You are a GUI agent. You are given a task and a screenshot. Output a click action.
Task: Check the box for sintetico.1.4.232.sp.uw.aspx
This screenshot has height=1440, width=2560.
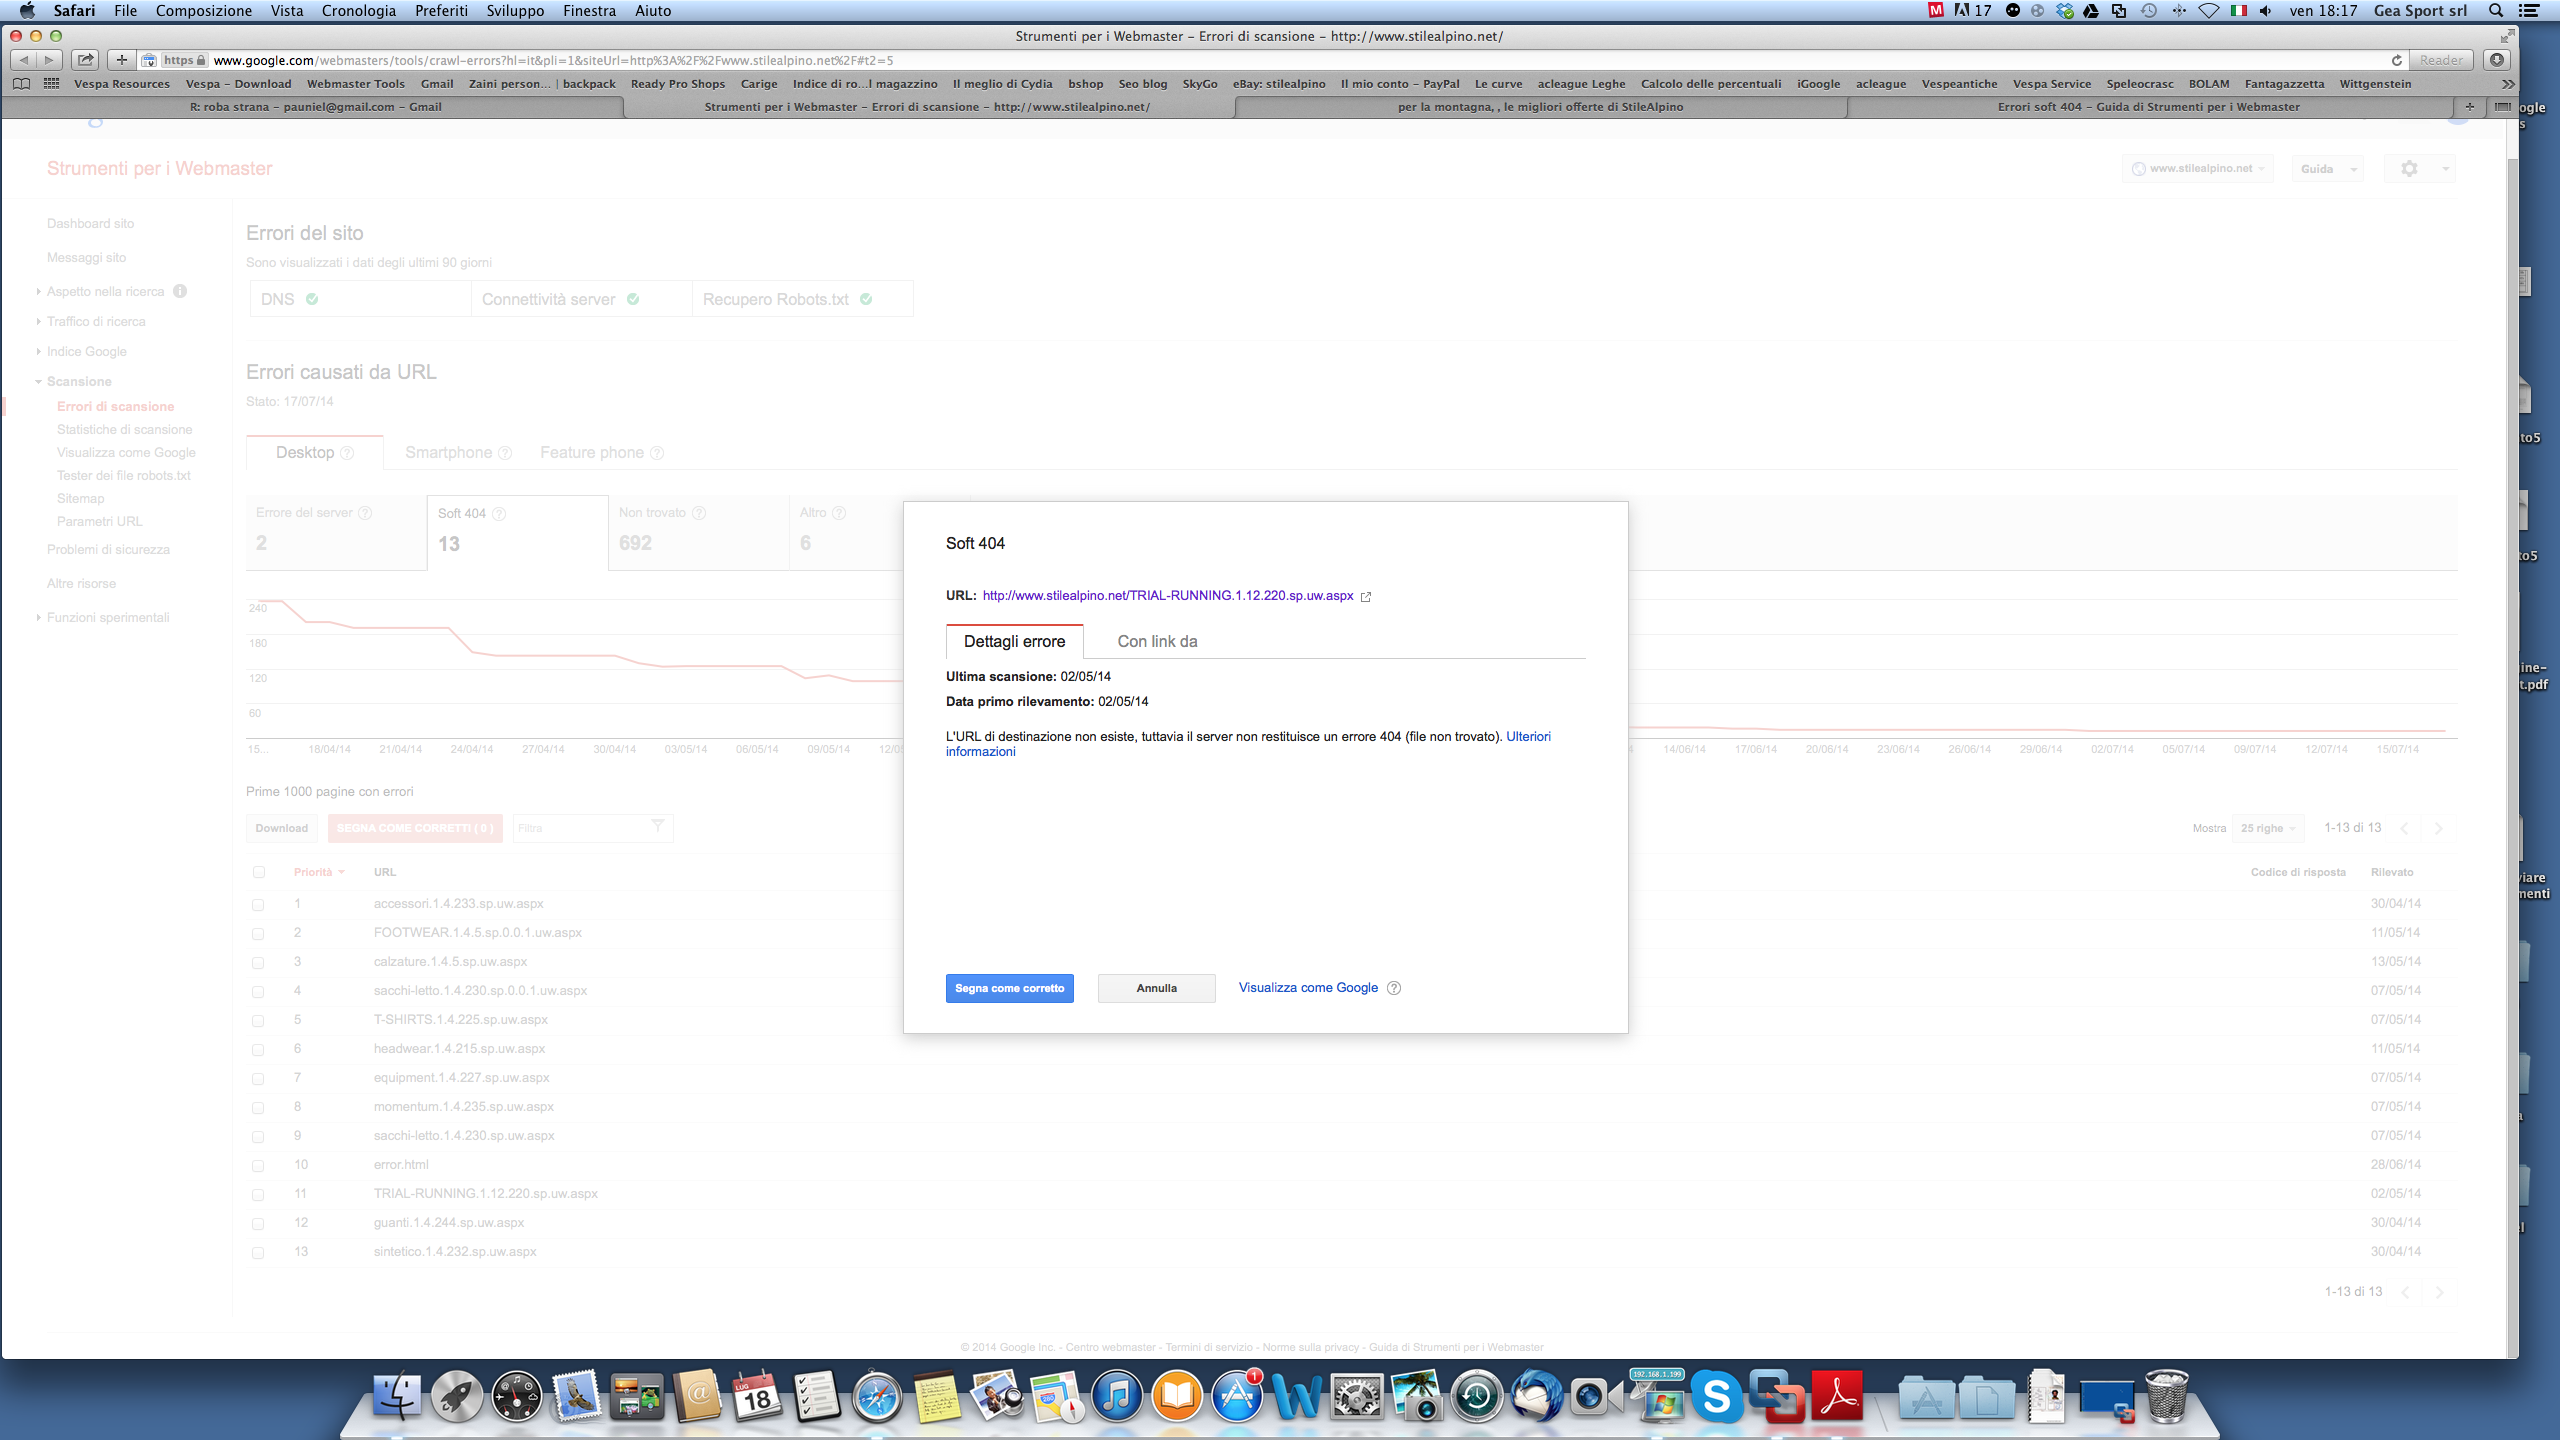(258, 1253)
